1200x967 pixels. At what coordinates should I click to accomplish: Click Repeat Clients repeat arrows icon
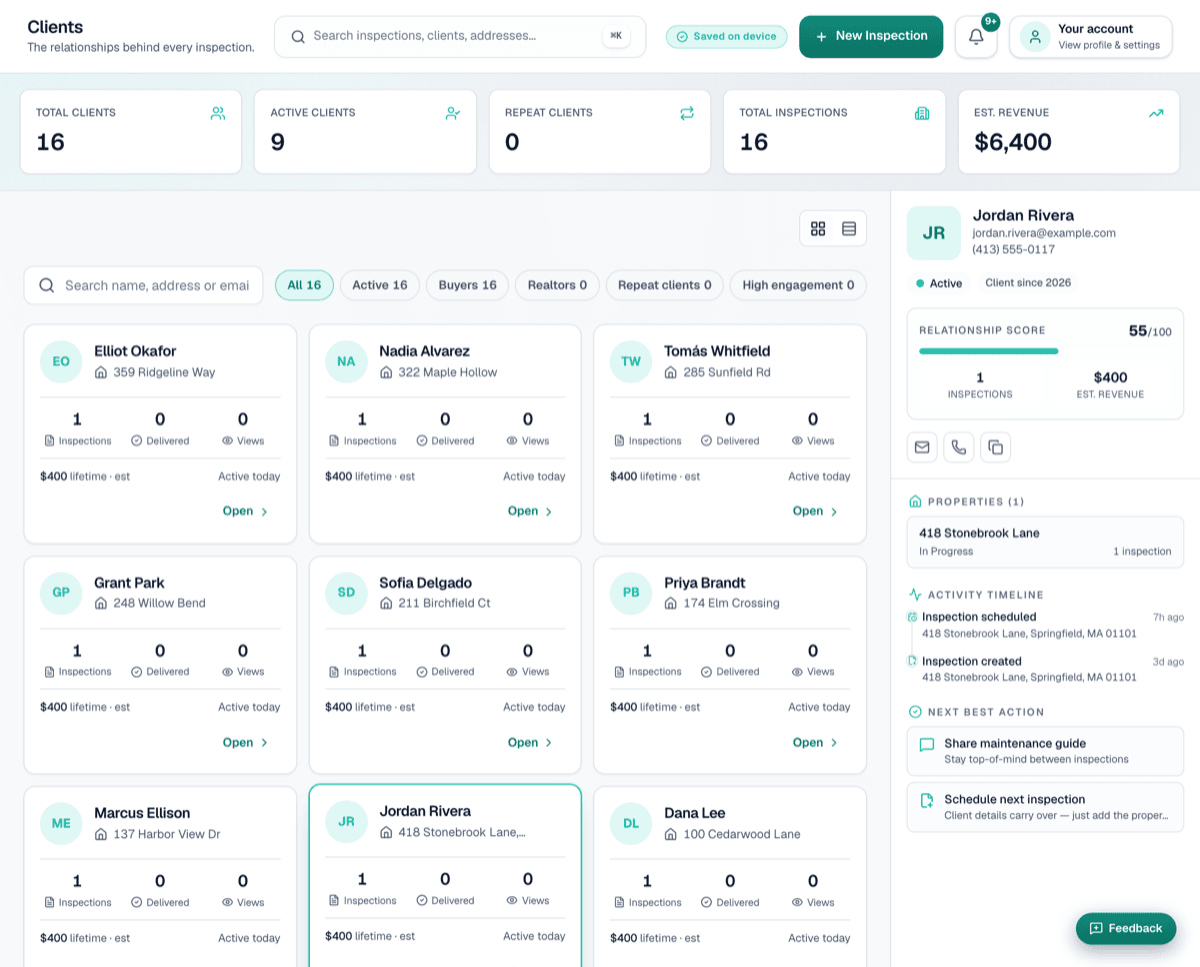(687, 113)
